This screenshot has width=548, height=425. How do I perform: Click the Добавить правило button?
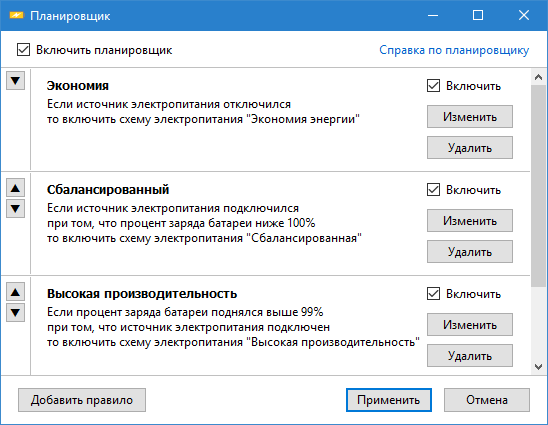[x=82, y=400]
